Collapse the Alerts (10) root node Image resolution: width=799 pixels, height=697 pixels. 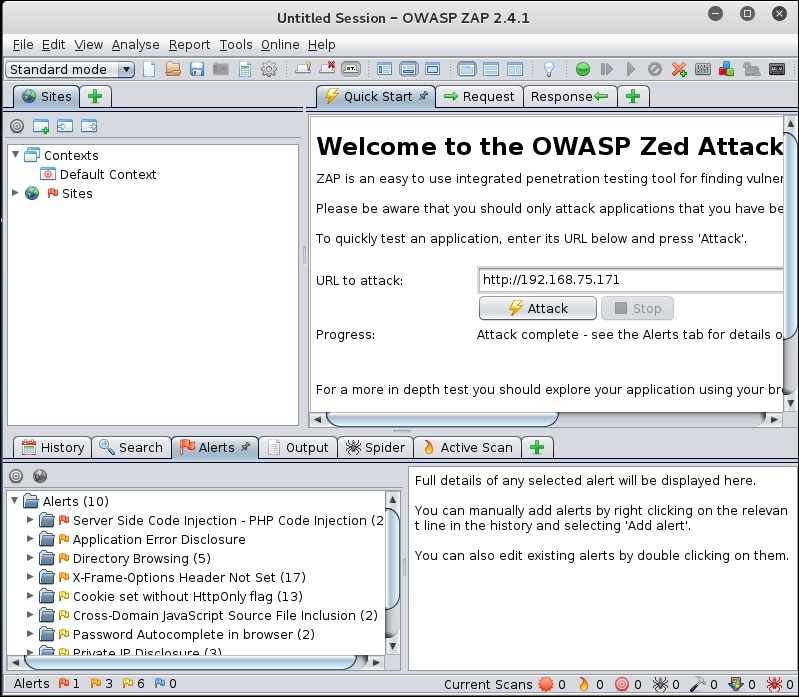(x=15, y=500)
